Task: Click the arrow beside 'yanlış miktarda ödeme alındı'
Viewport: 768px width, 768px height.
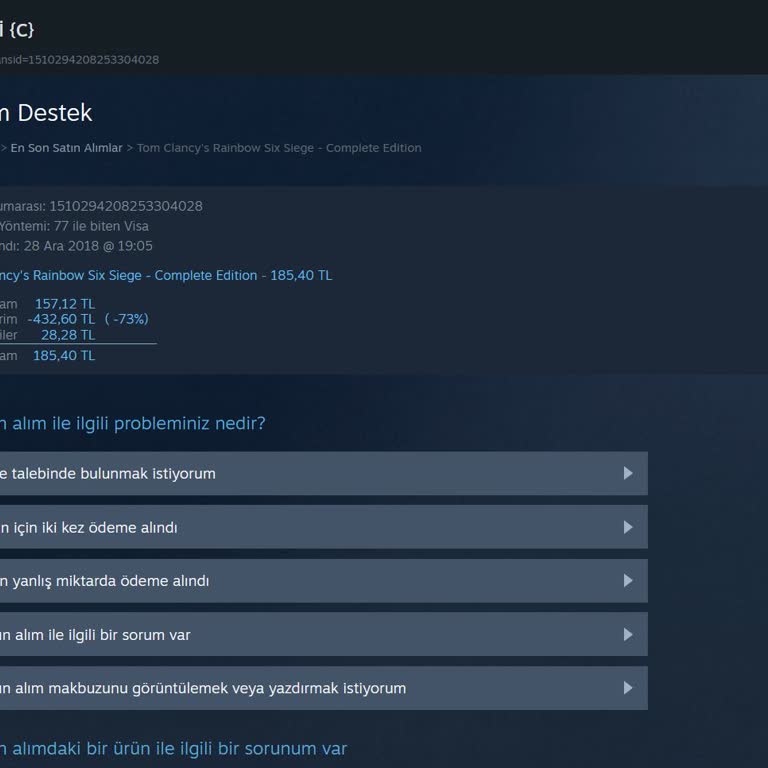Action: tap(628, 581)
